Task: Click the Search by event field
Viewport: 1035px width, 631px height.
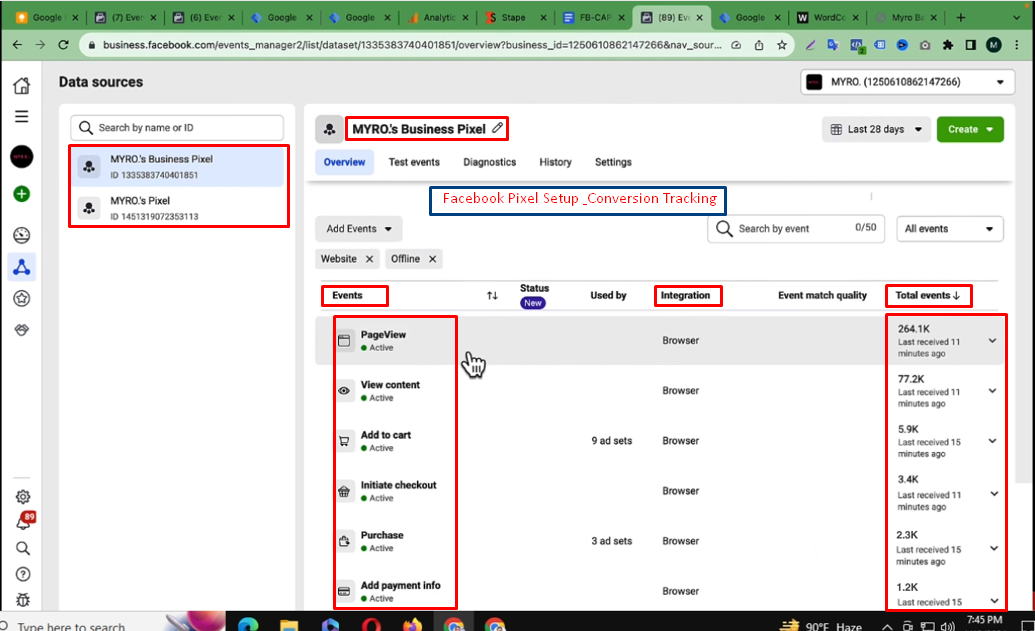Action: pyautogui.click(x=795, y=228)
